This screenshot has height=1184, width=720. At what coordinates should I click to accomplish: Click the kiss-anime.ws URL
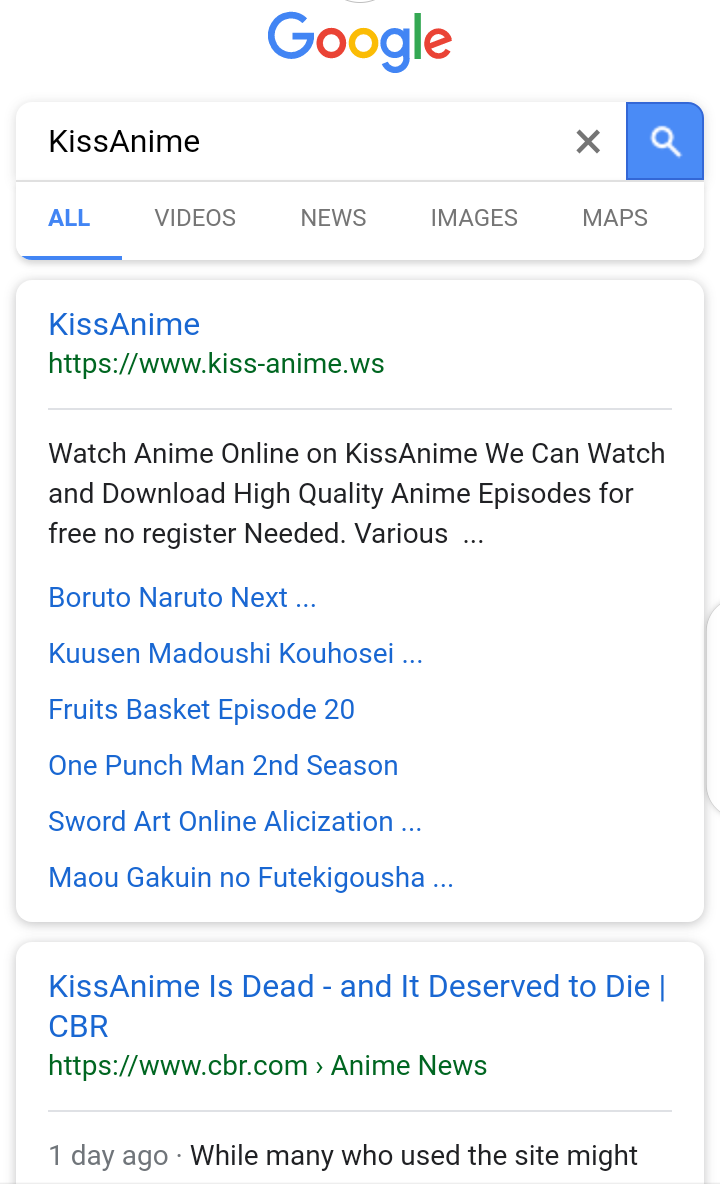pyautogui.click(x=216, y=363)
